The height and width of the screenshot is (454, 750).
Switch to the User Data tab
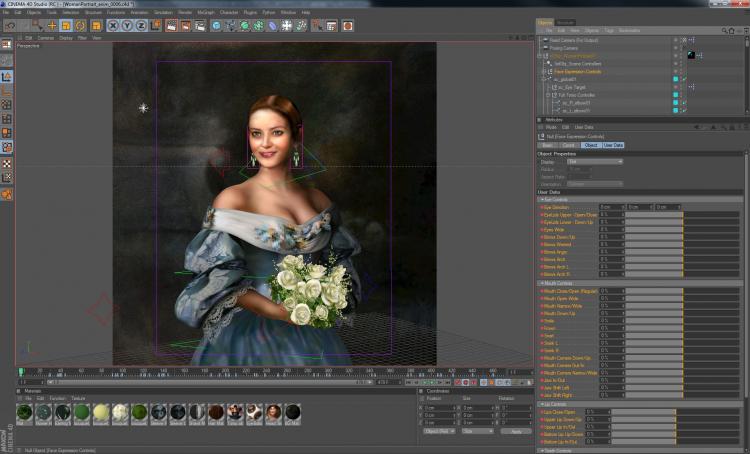(612, 145)
